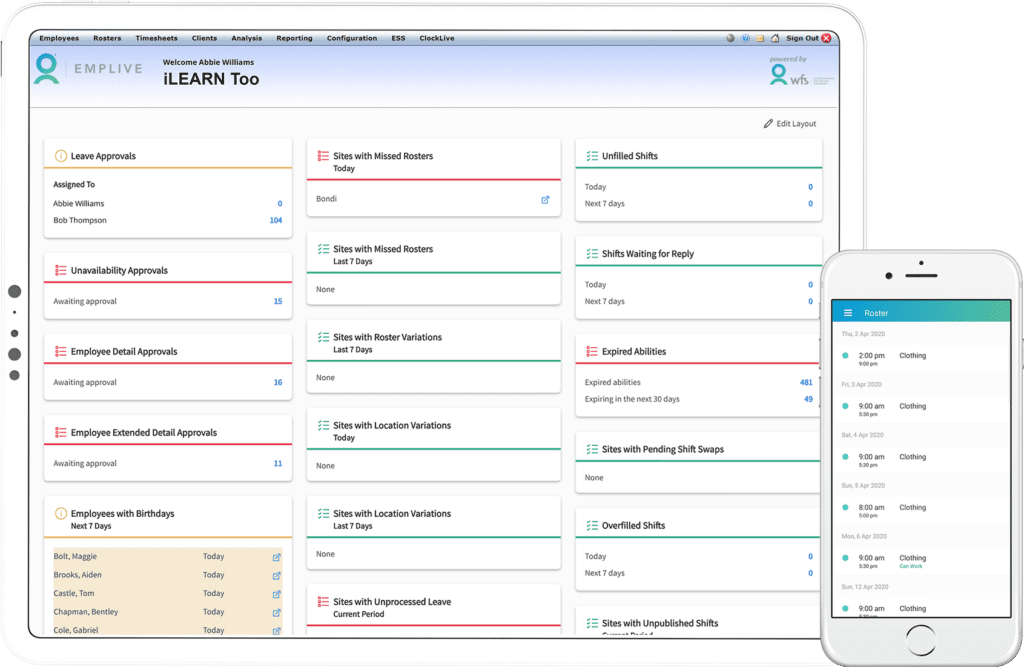Viewport: 1024px width, 667px height.
Task: Click the Leave Approvals info icon
Action: click(61, 155)
